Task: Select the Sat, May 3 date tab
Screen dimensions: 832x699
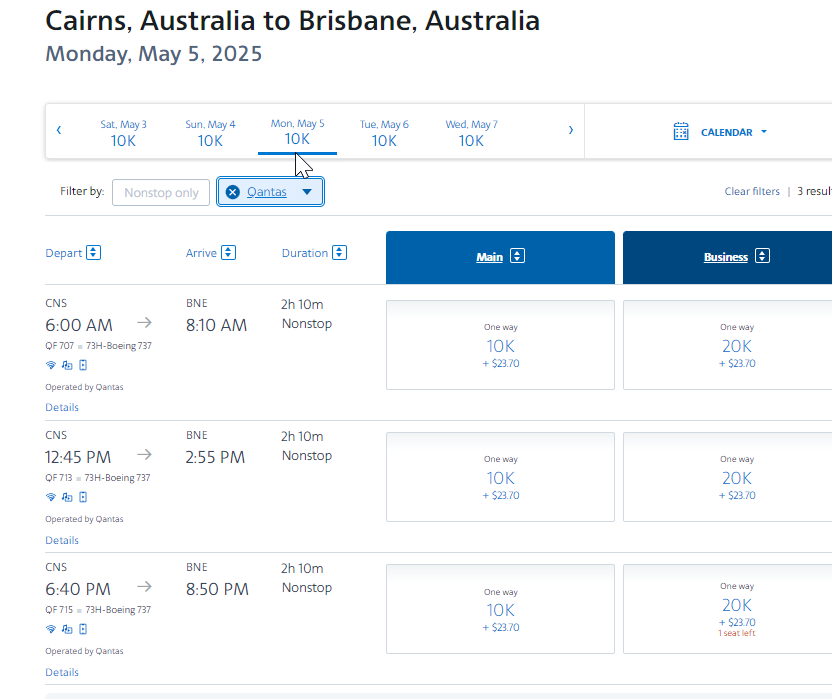Action: (123, 133)
